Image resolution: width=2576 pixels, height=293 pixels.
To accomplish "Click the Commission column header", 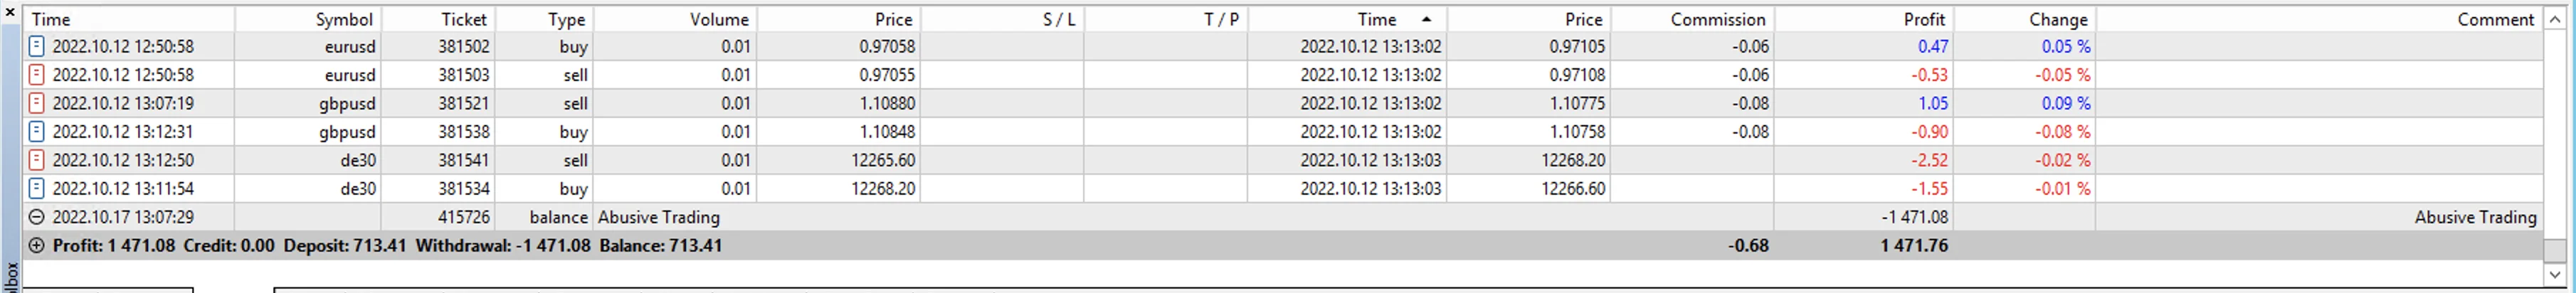I will 1717,19.
